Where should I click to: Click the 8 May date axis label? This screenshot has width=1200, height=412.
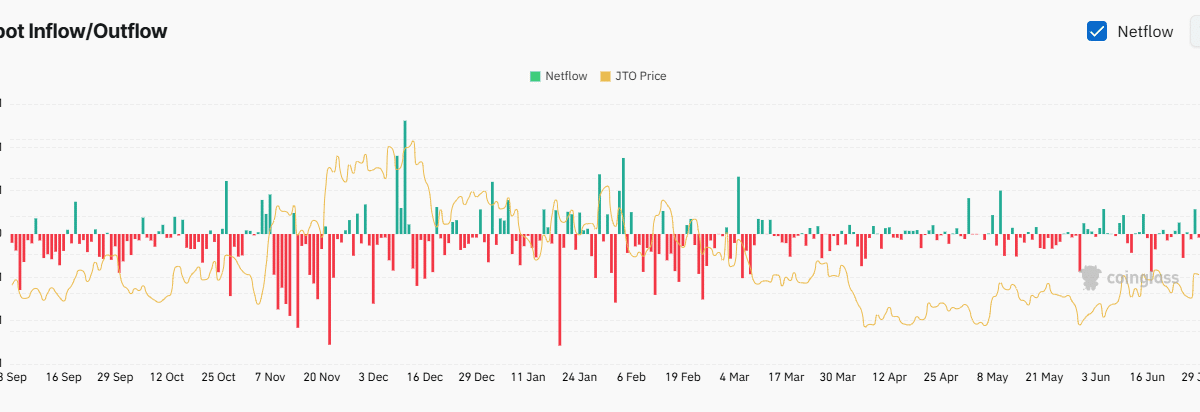(x=993, y=377)
